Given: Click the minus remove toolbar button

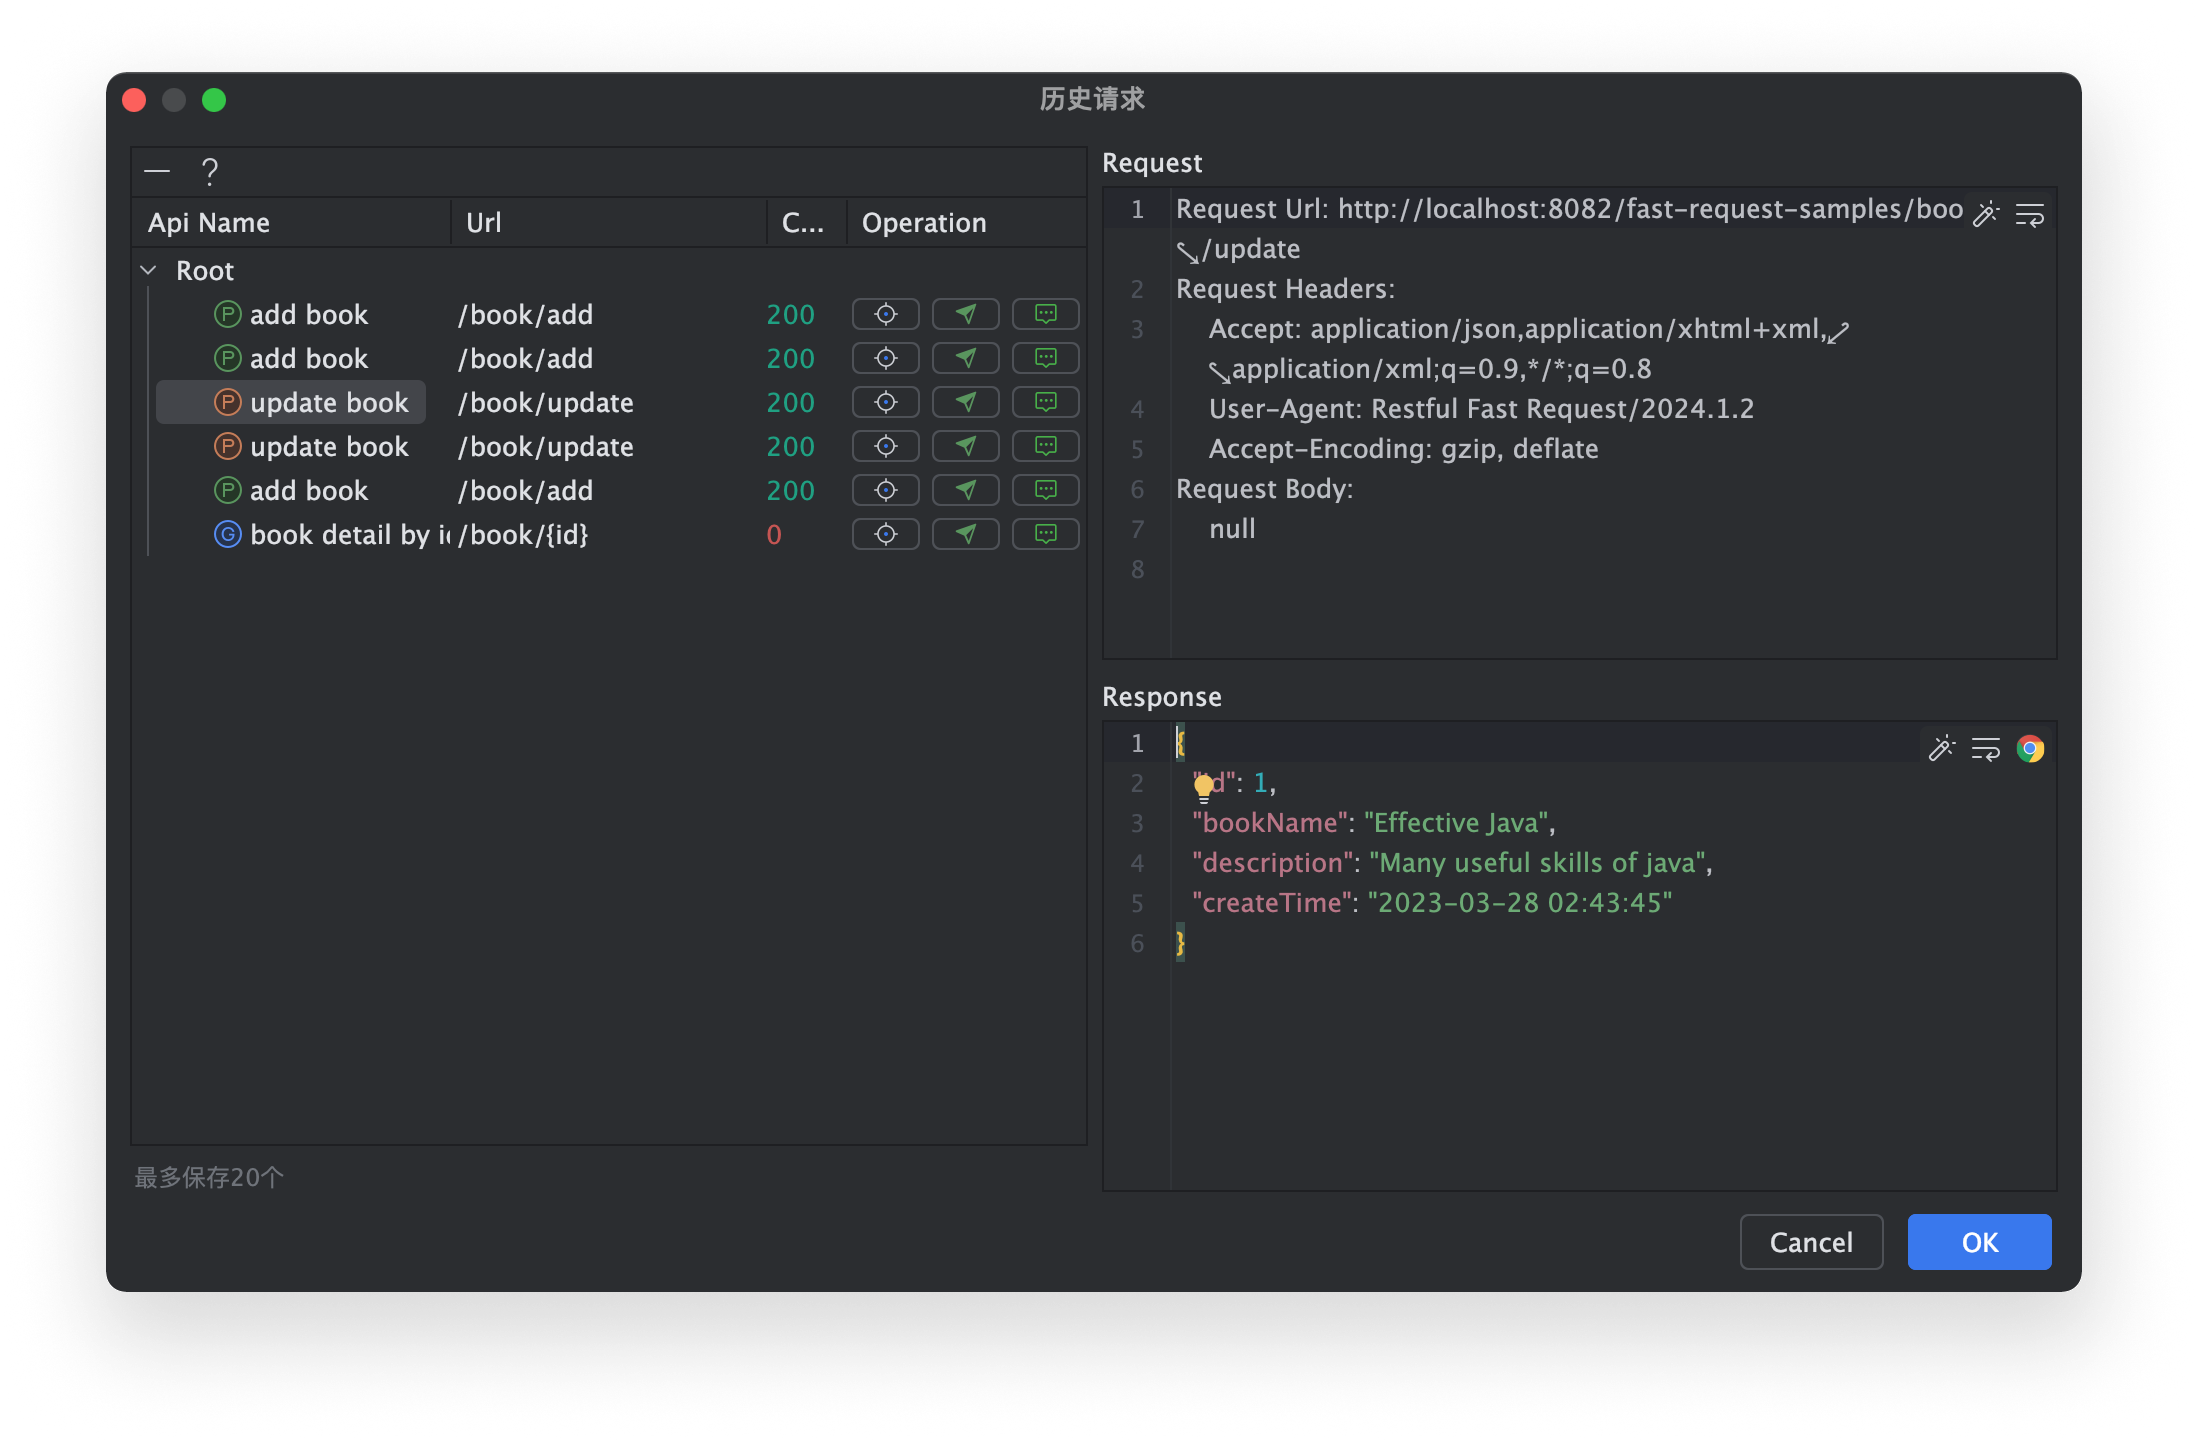Looking at the screenshot, I should point(157,172).
